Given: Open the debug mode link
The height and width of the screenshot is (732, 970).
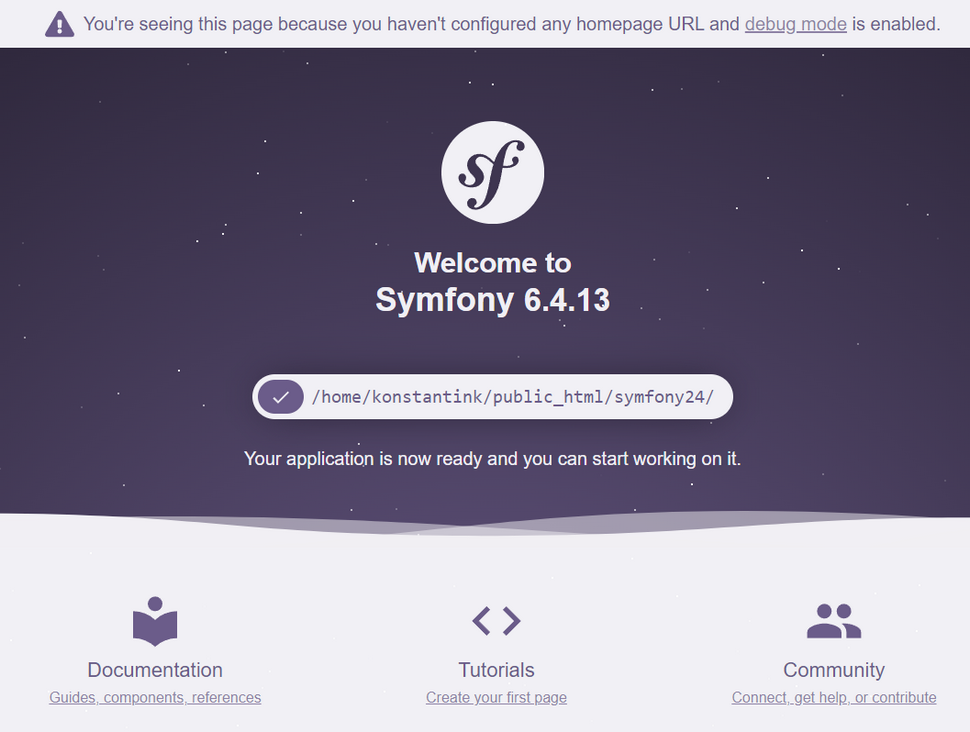Looking at the screenshot, I should [796, 24].
